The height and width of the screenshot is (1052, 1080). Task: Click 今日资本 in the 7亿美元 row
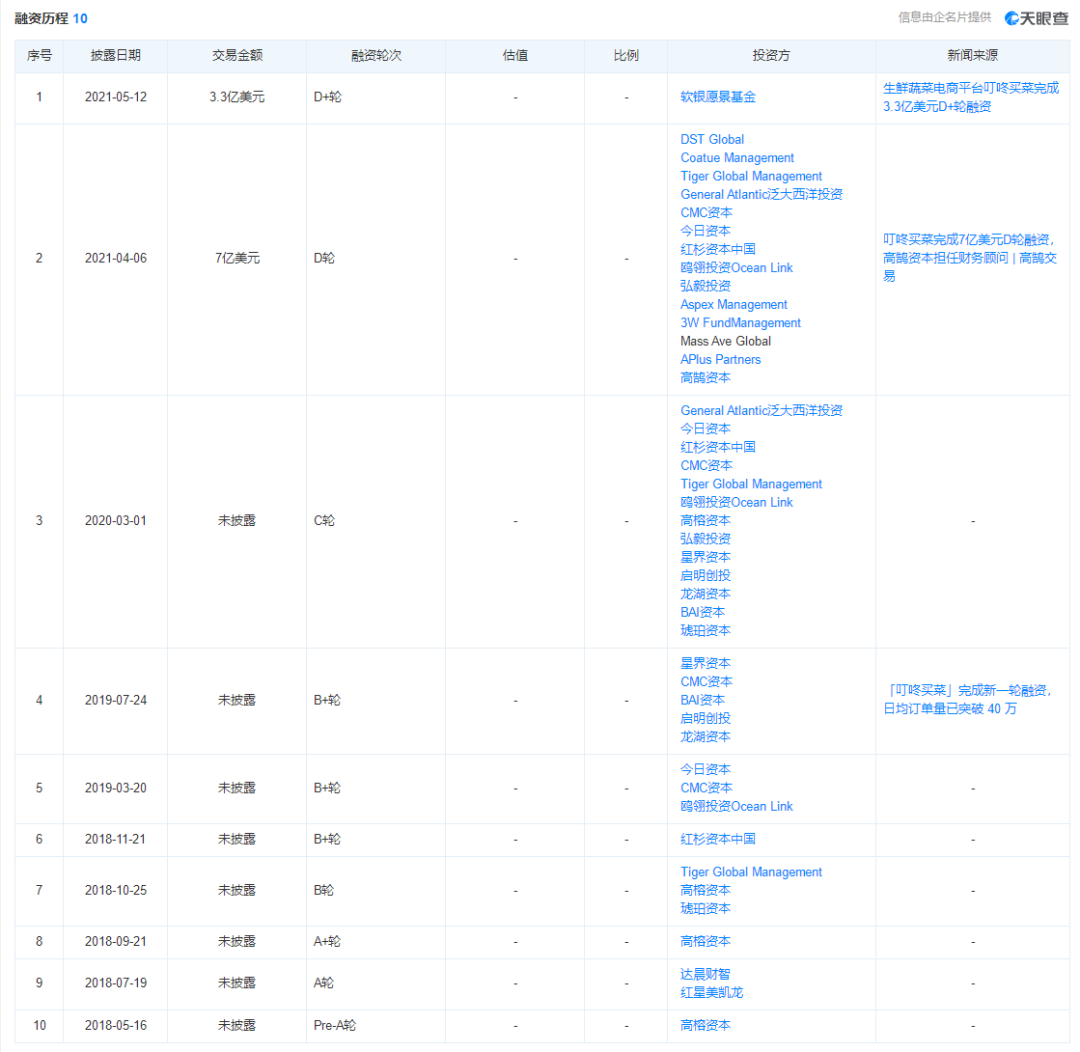pyautogui.click(x=705, y=231)
